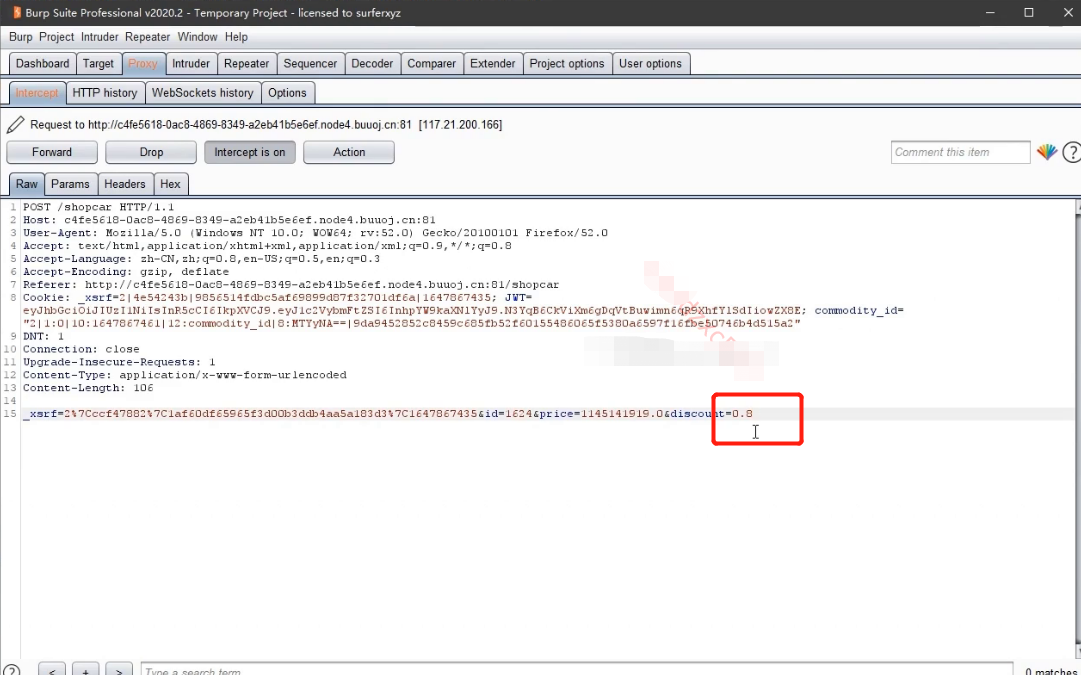Click the '+' search options button
Screen dimensions: 1081x675
[x=85, y=670]
